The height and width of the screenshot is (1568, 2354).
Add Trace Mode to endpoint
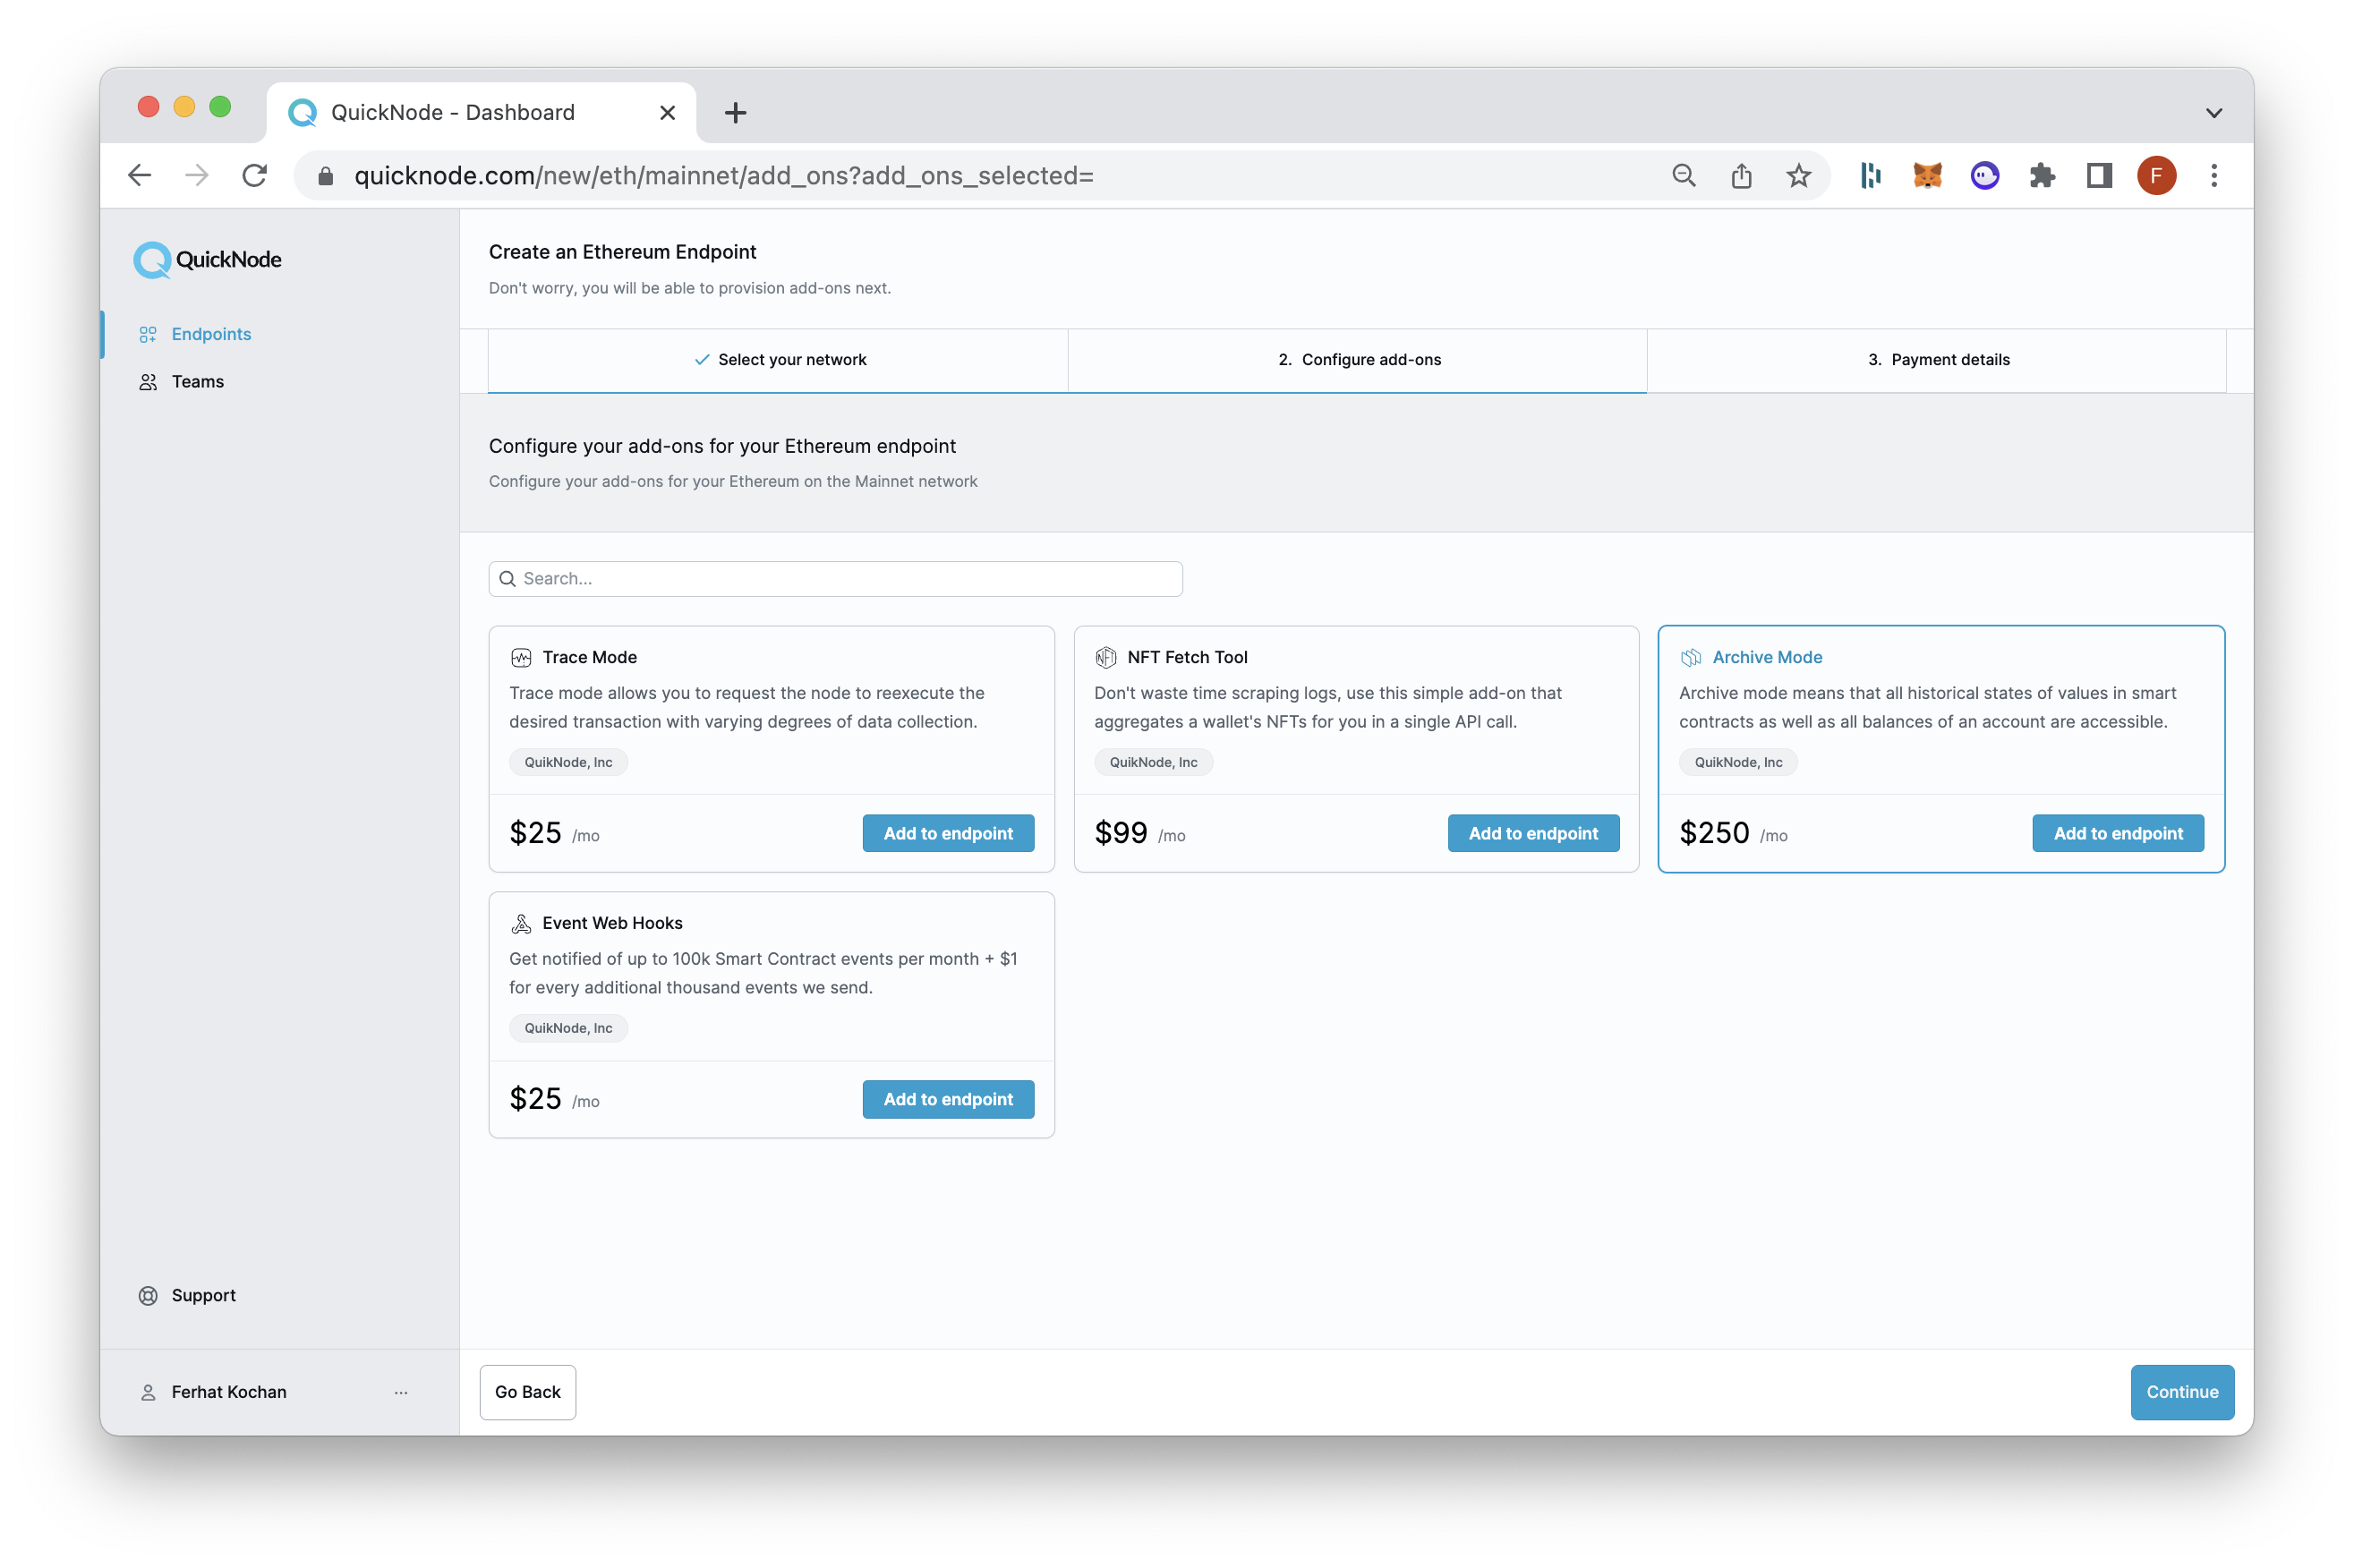[x=948, y=833]
